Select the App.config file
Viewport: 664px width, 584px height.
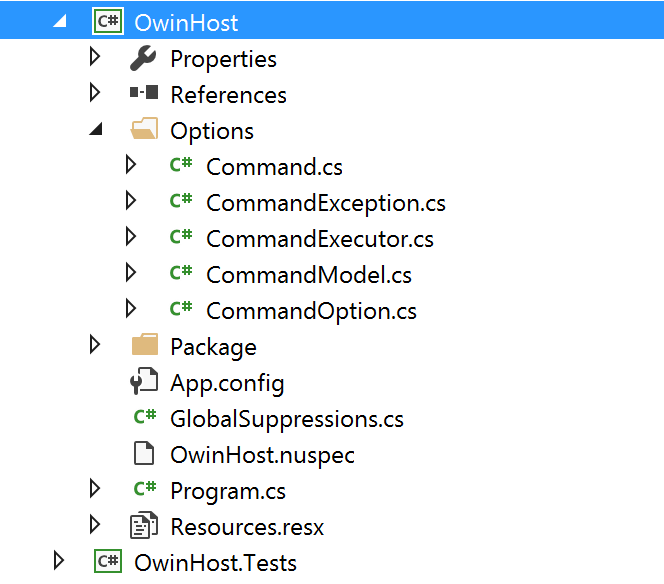pos(227,384)
